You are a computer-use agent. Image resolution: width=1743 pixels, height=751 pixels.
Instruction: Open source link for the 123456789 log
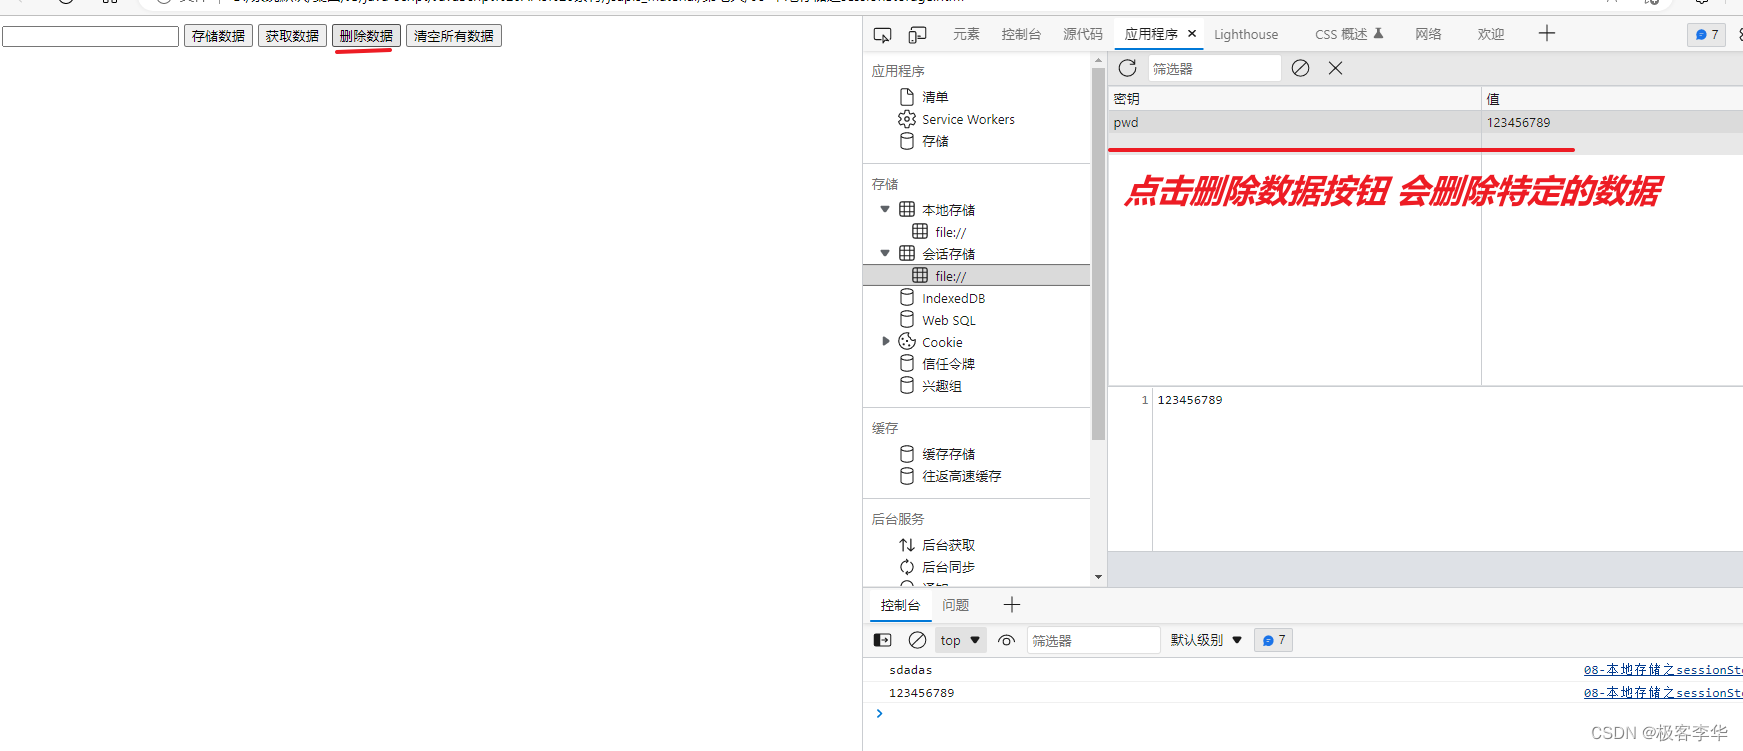click(1663, 693)
